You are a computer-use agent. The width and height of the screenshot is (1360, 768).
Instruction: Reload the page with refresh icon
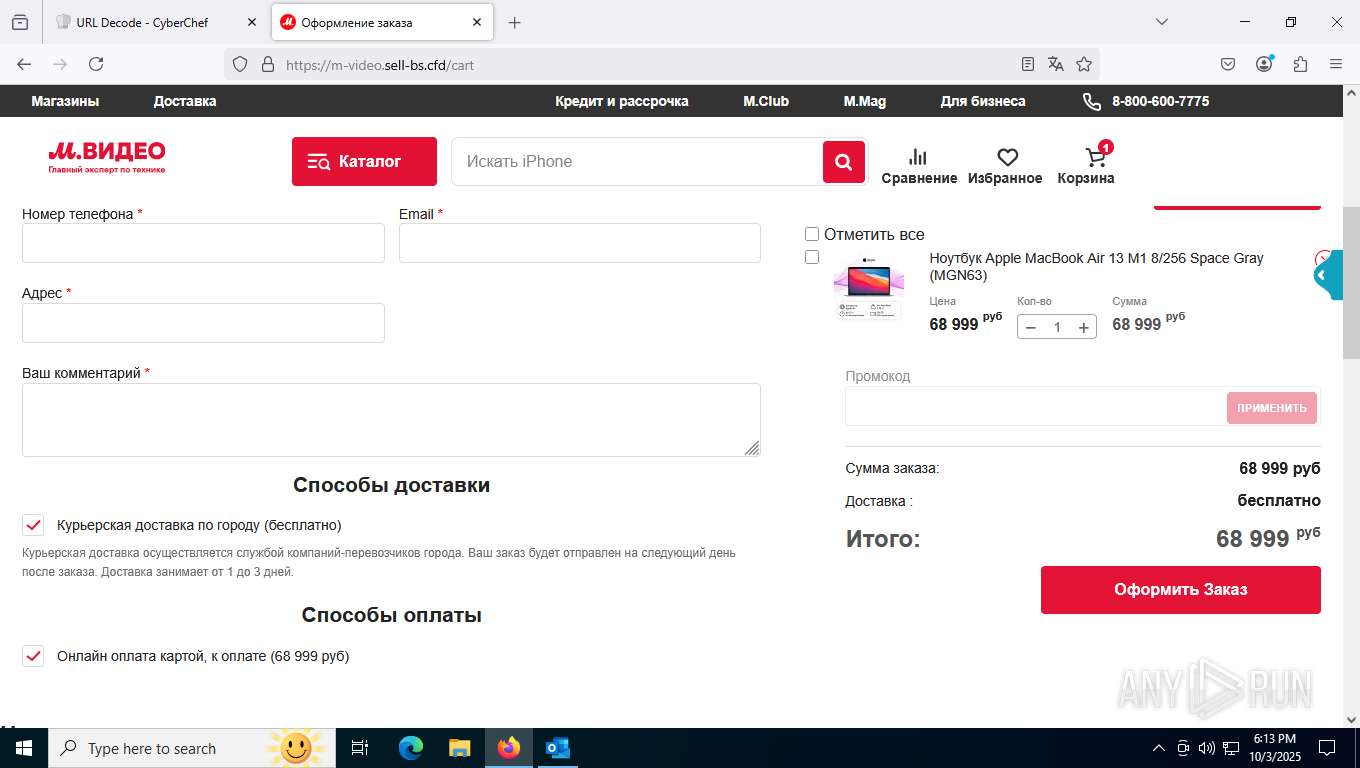point(96,64)
